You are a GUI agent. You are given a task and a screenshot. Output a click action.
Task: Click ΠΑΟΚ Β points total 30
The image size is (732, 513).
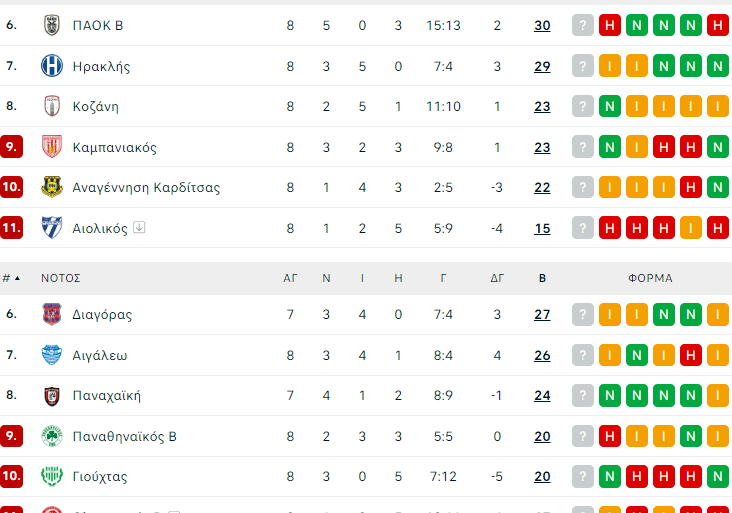coord(542,25)
